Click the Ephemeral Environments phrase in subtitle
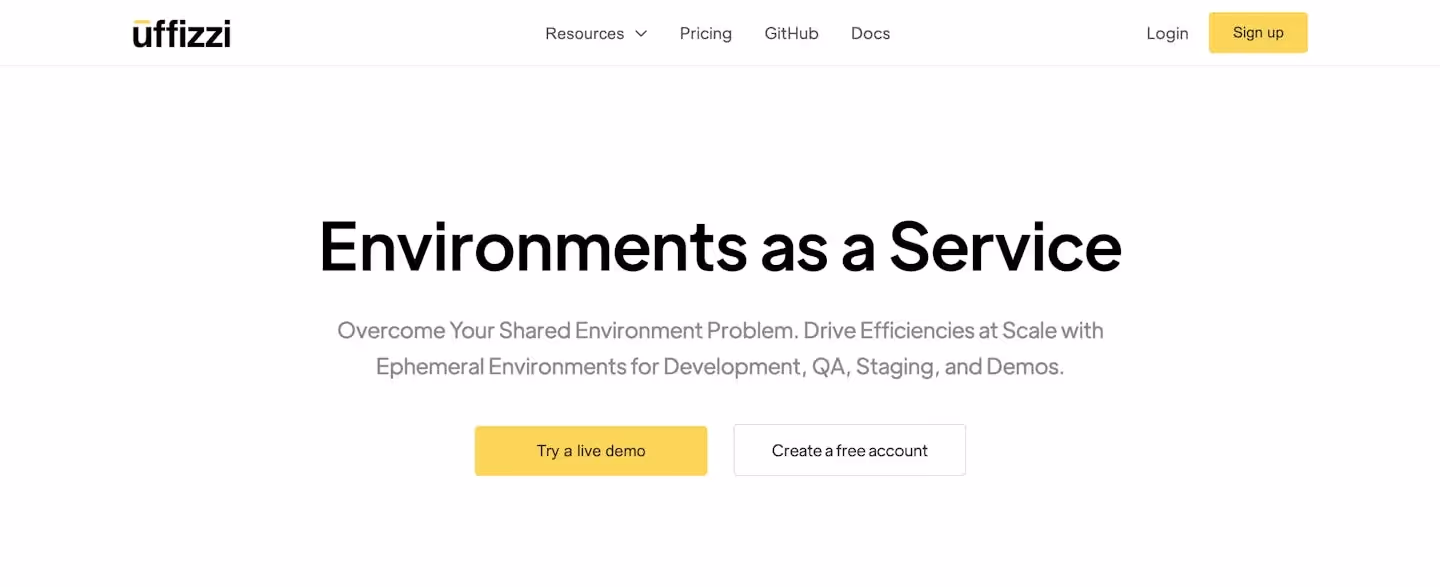 (501, 367)
